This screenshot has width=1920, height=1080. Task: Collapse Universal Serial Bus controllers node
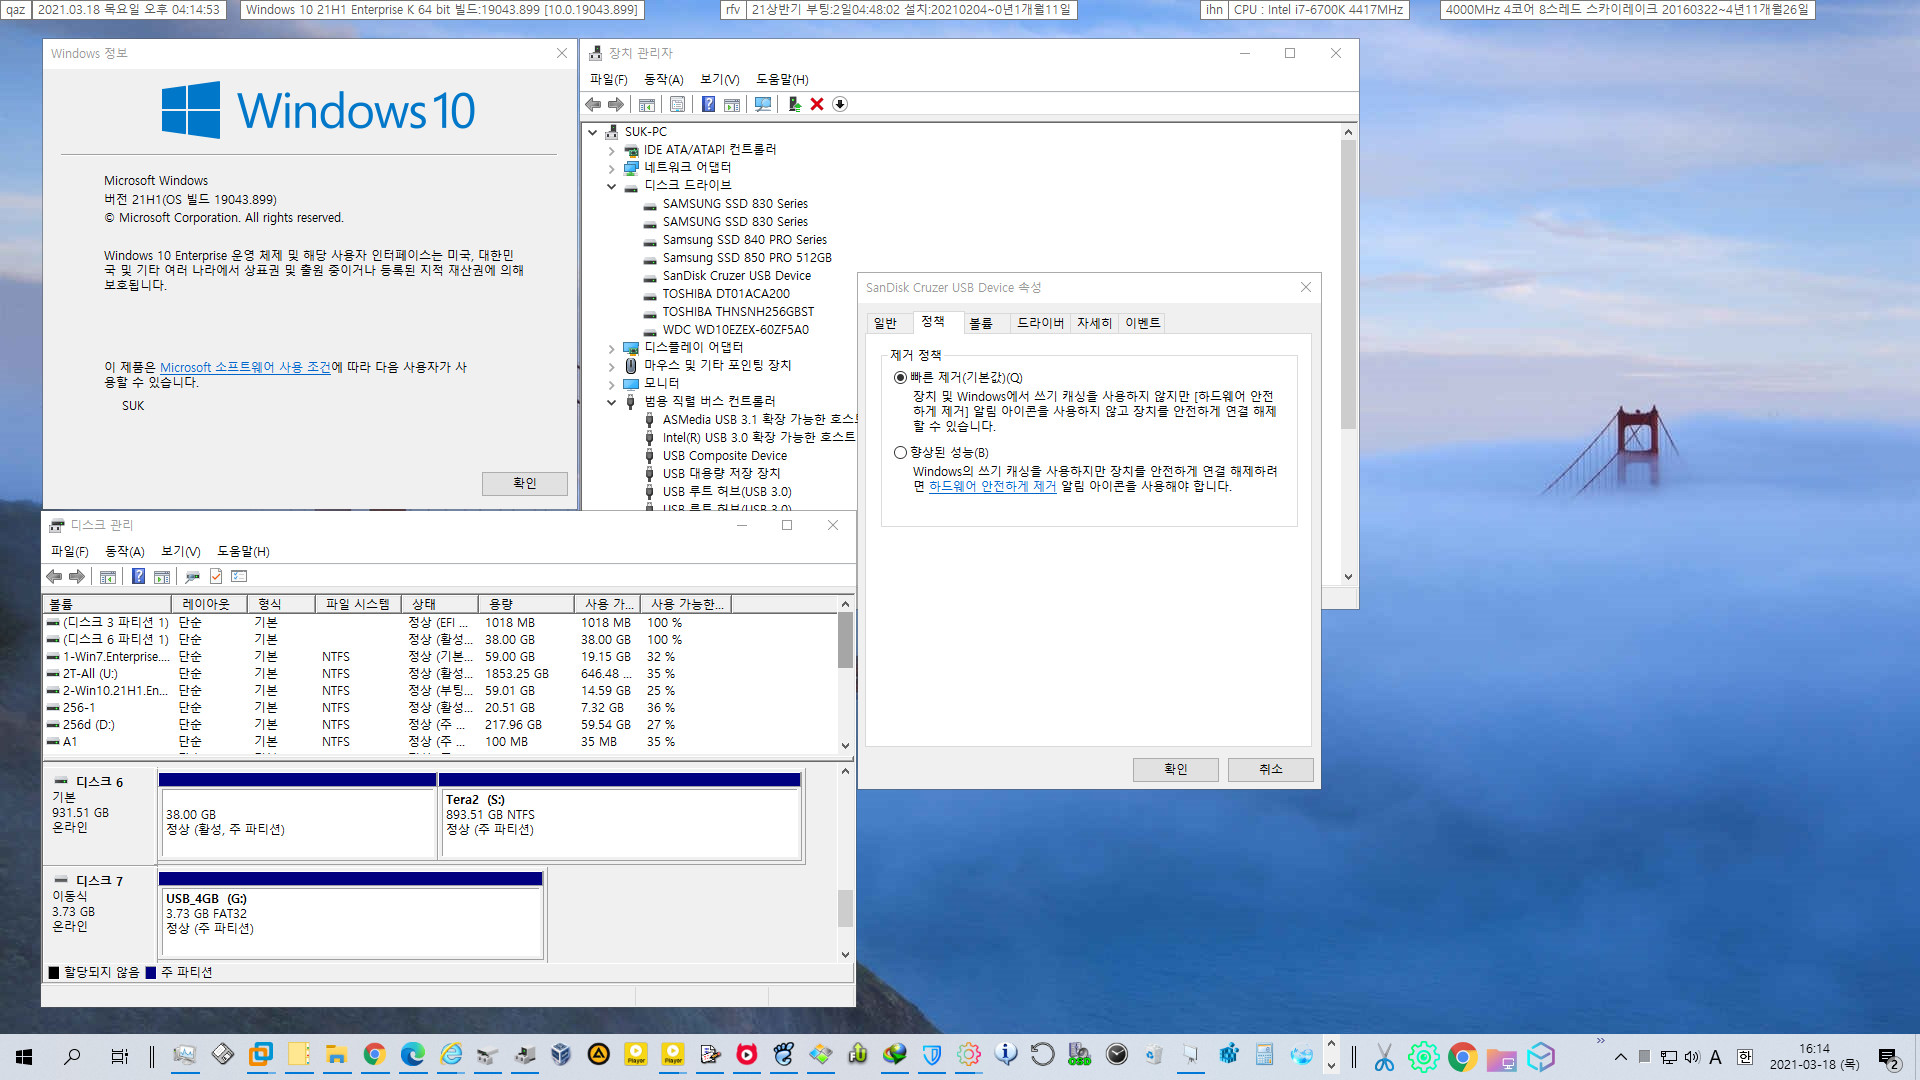tap(611, 402)
